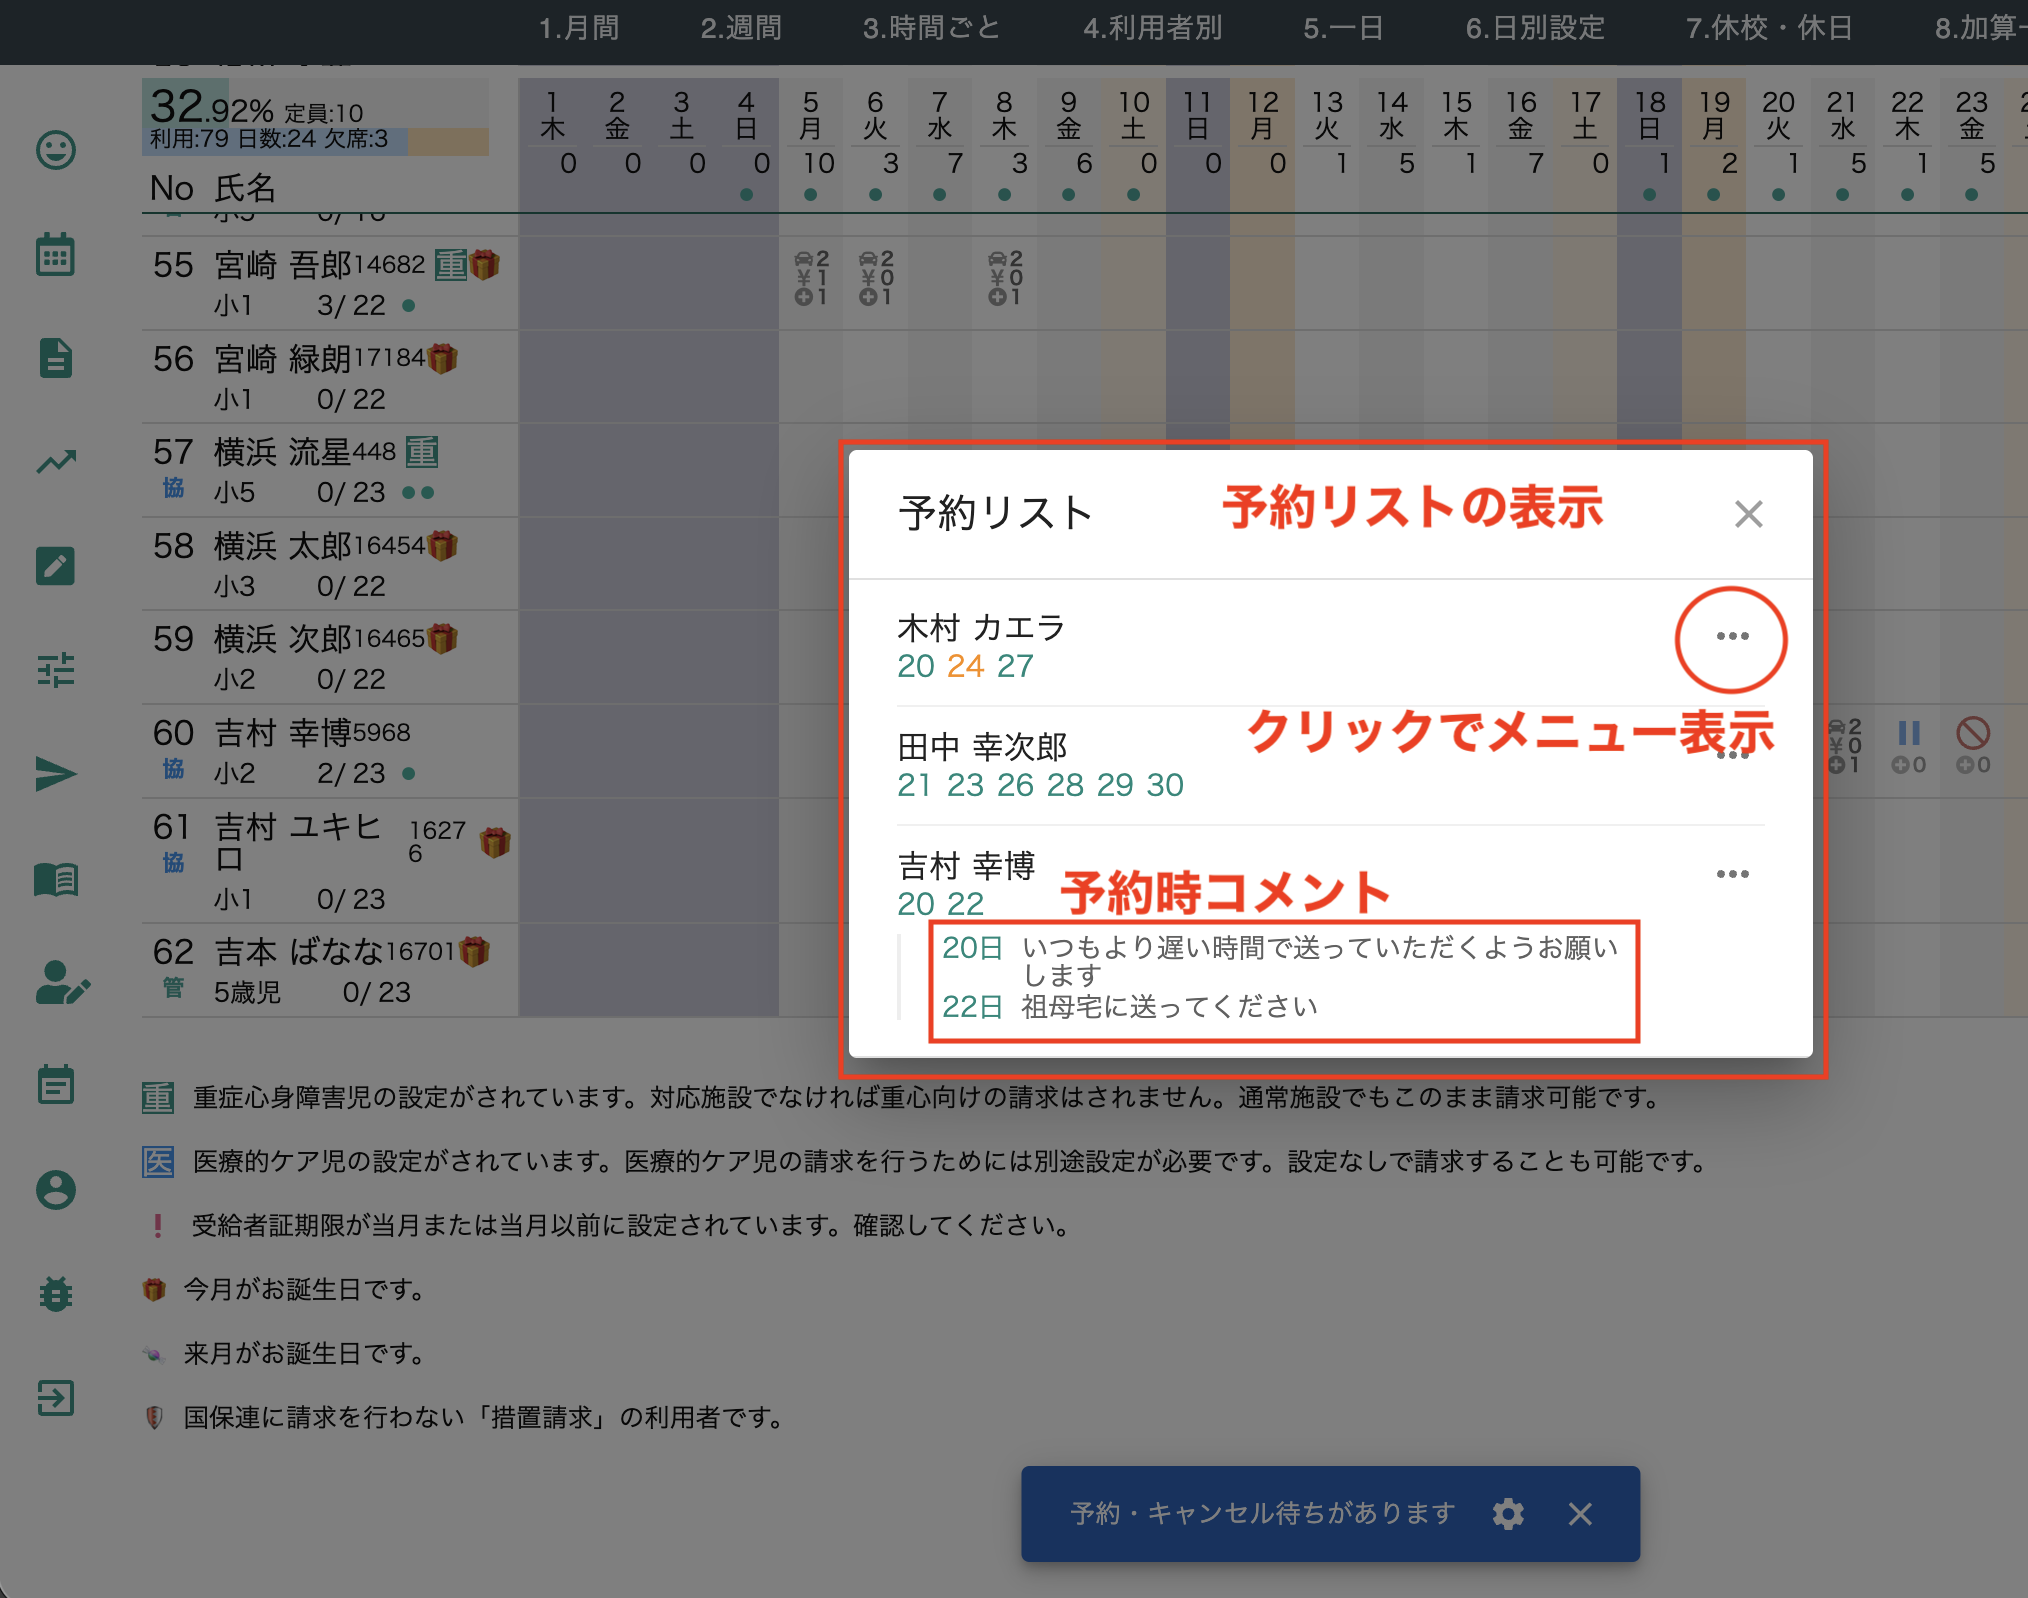Open the 6.日別設定 tab
Screen dimensions: 2028x1598
pos(1535,28)
